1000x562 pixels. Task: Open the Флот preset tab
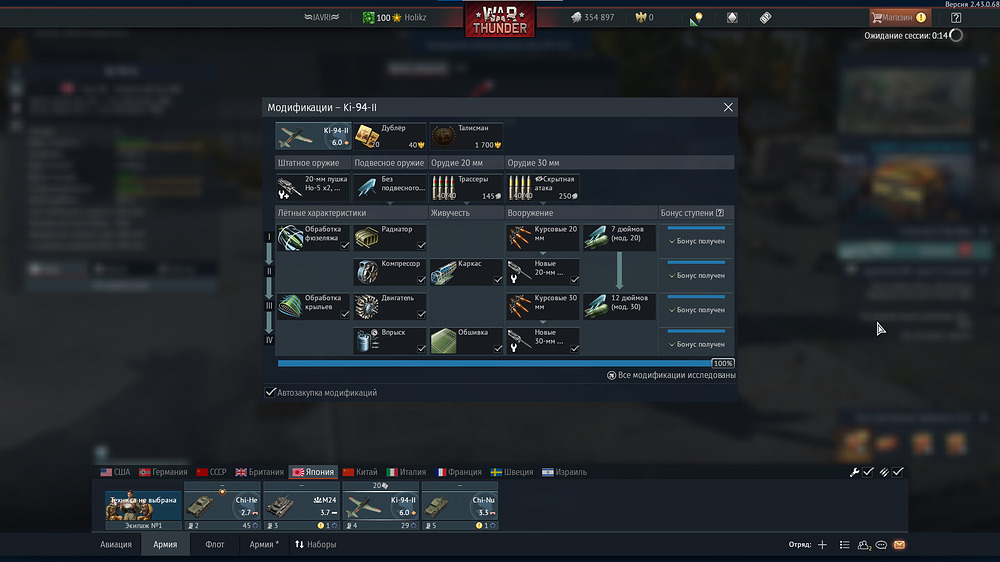(214, 544)
